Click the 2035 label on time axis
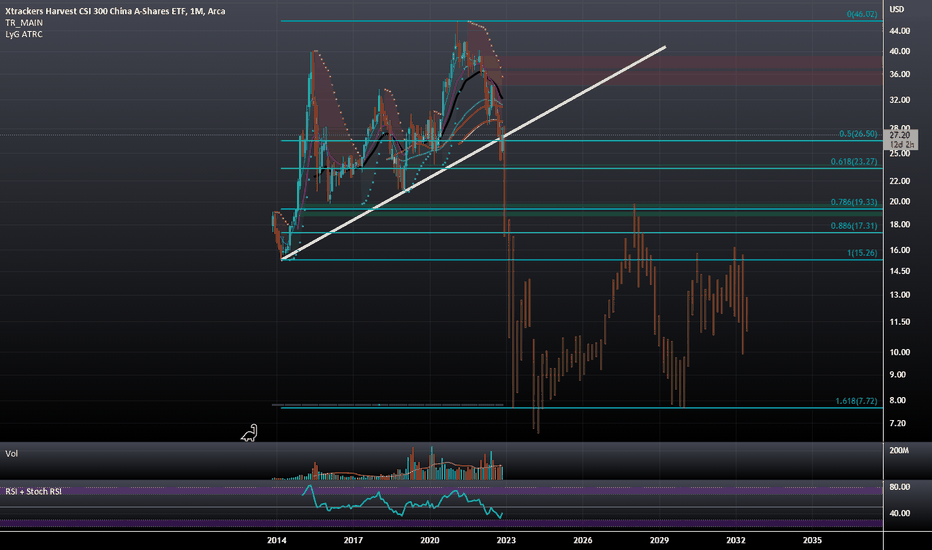 pyautogui.click(x=813, y=540)
